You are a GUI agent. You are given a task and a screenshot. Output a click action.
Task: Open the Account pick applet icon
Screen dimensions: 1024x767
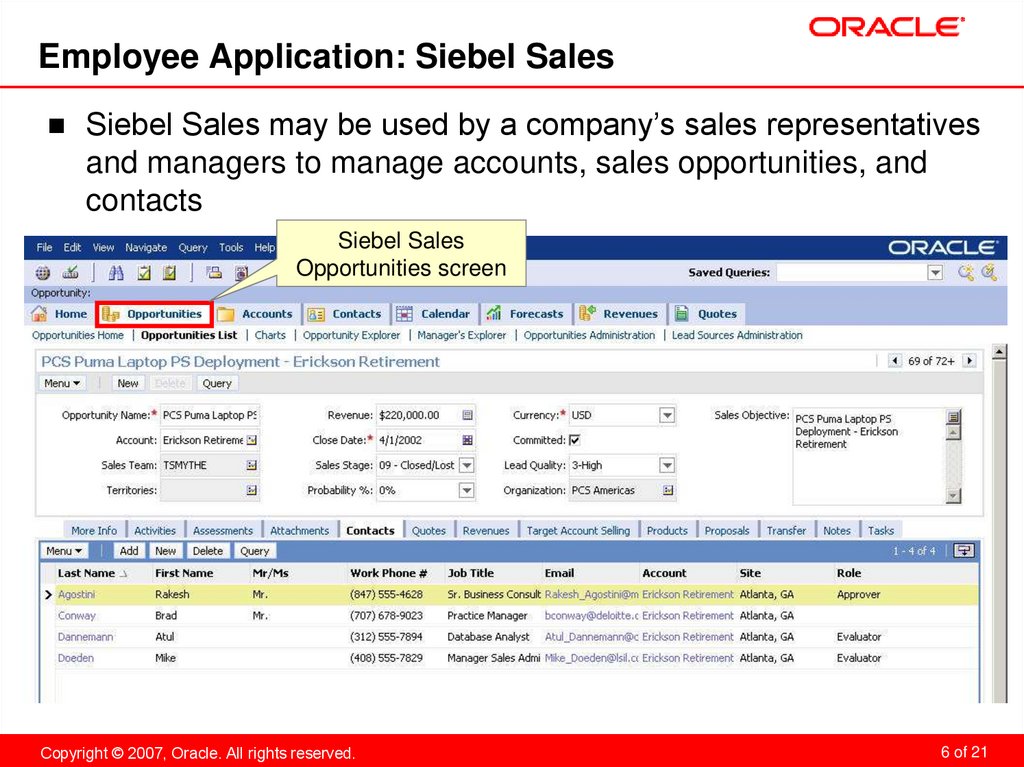[251, 440]
